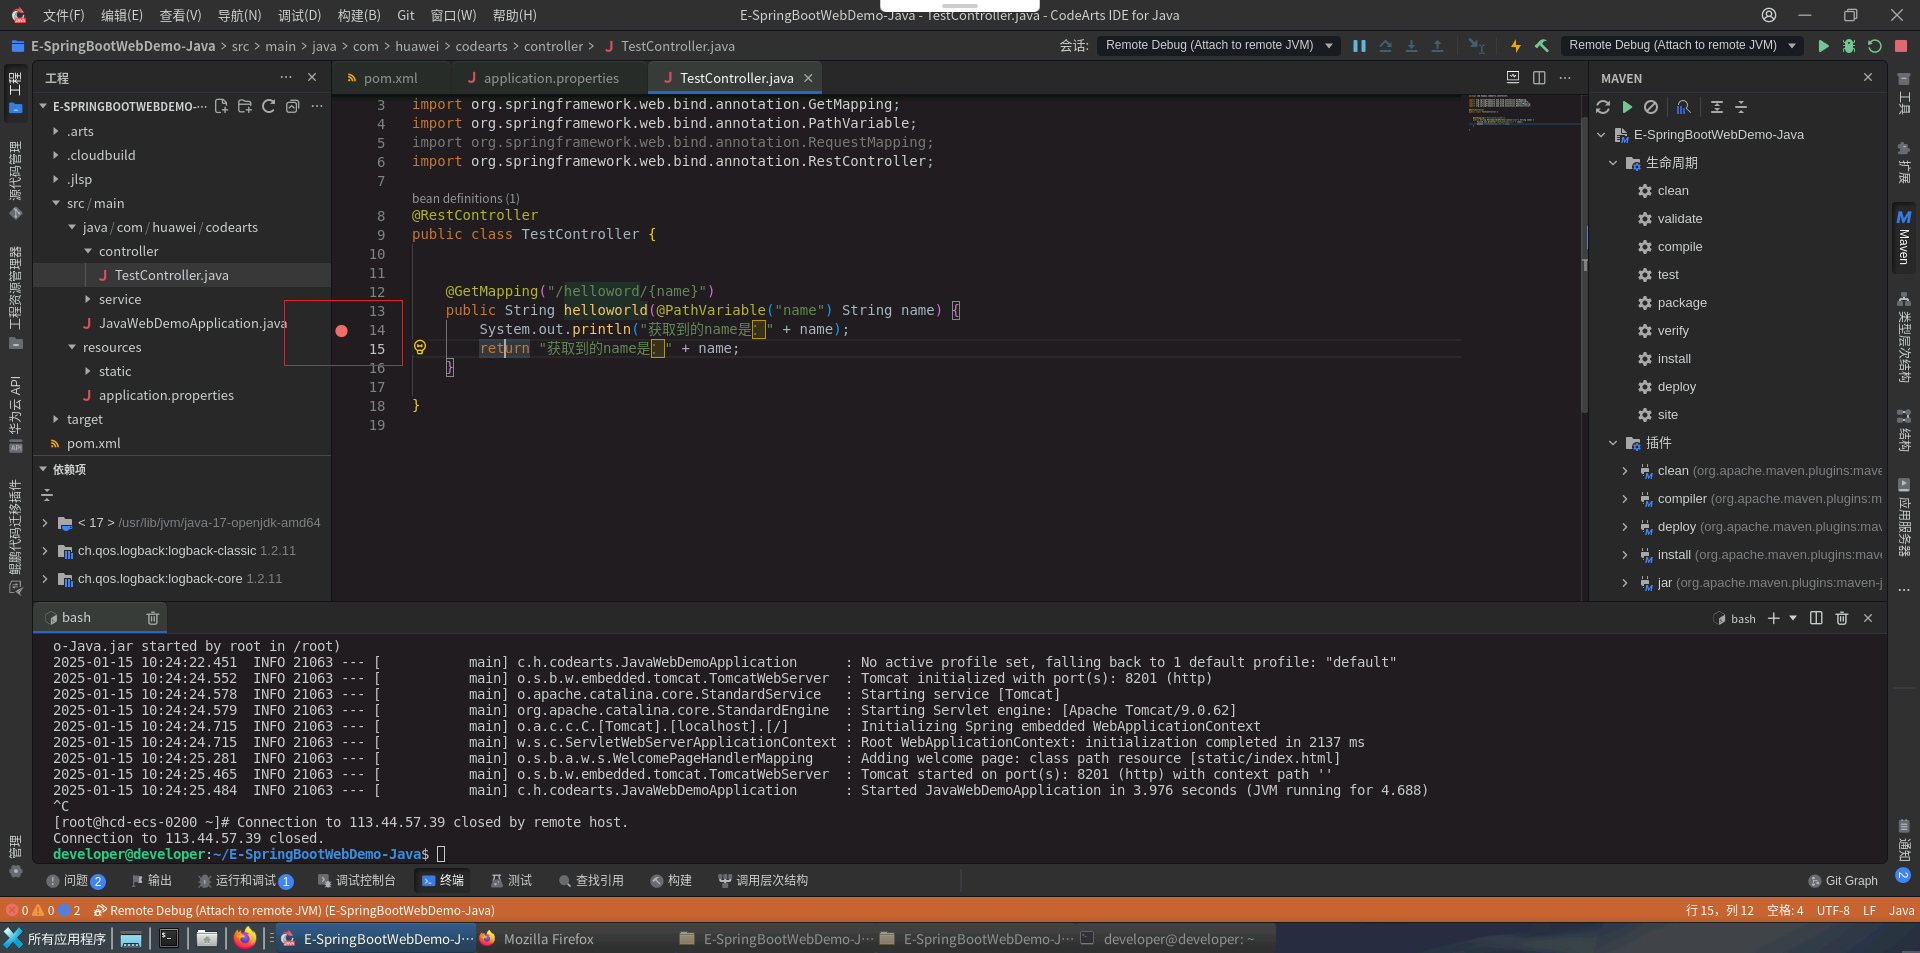Toggle the Maven side panel button

1904,236
